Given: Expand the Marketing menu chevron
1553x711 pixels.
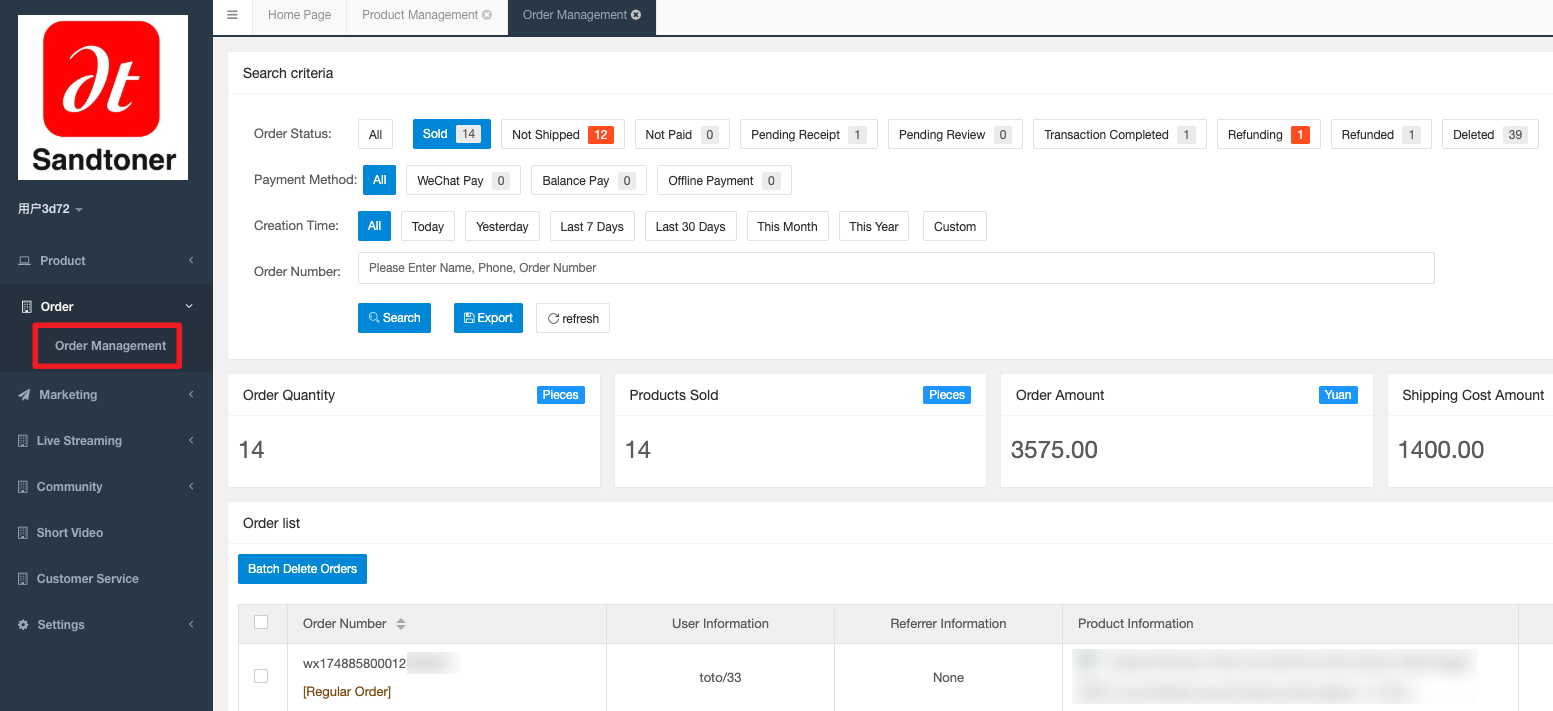Looking at the screenshot, I should coord(190,395).
